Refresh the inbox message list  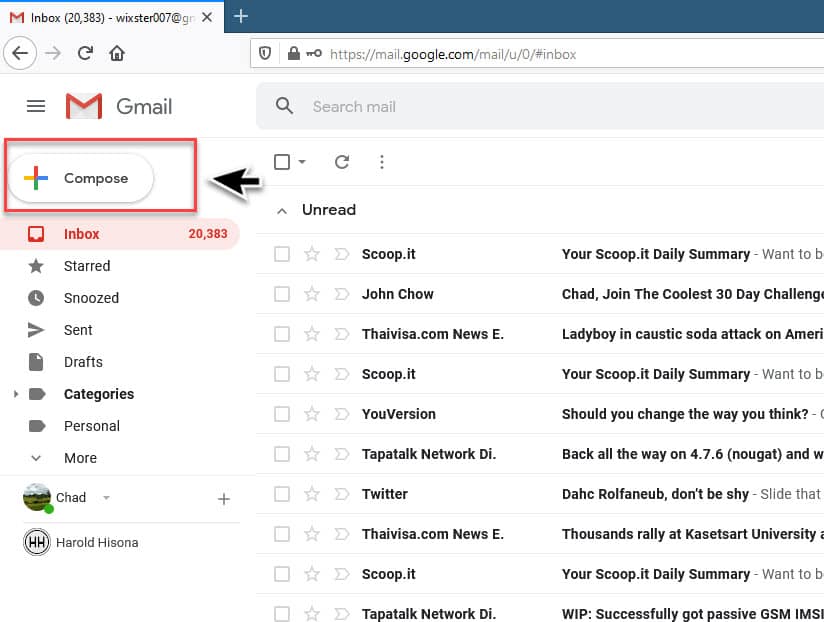tap(342, 162)
